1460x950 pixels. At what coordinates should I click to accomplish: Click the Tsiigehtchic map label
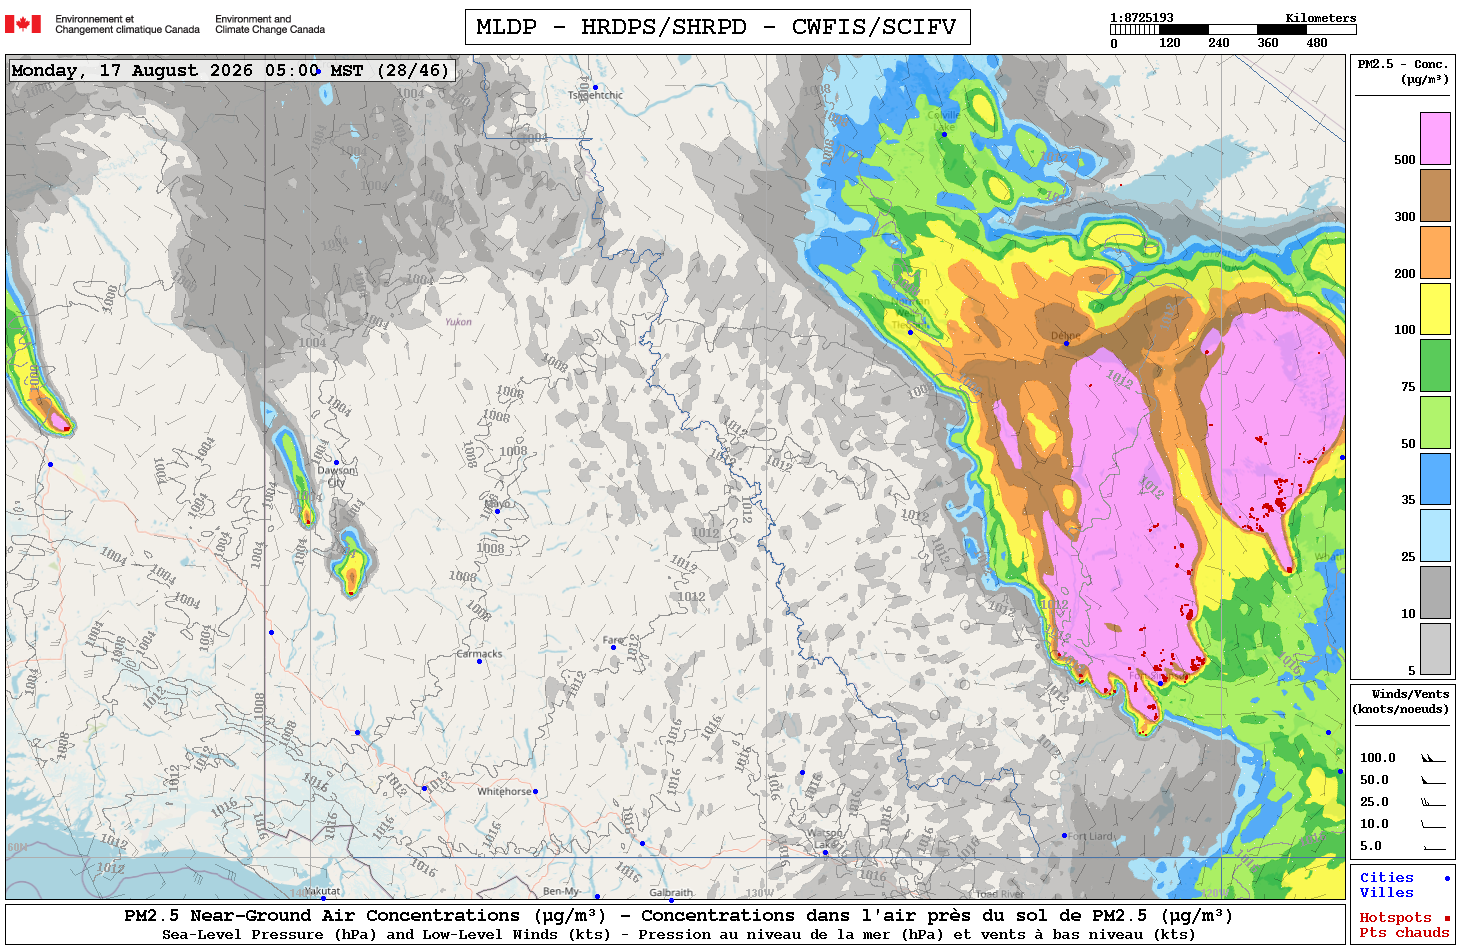595,96
